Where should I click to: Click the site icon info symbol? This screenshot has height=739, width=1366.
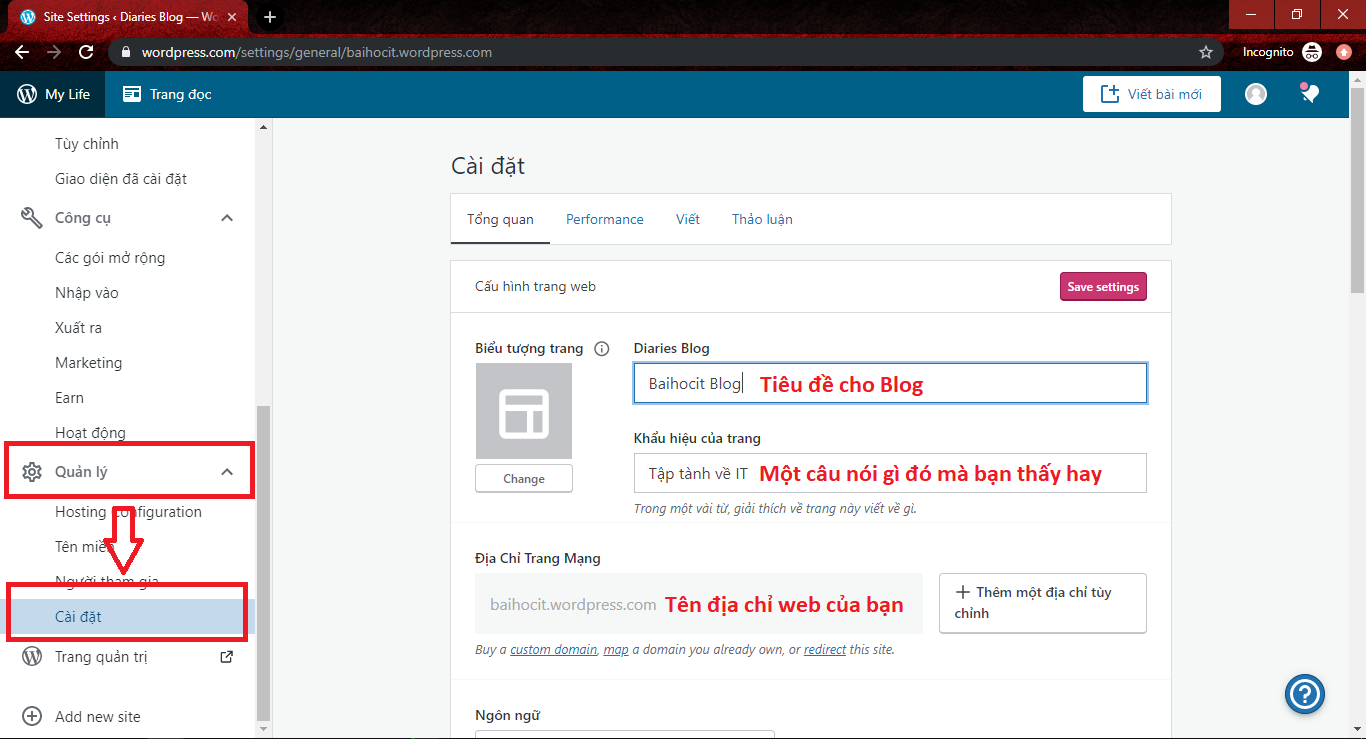click(x=601, y=349)
